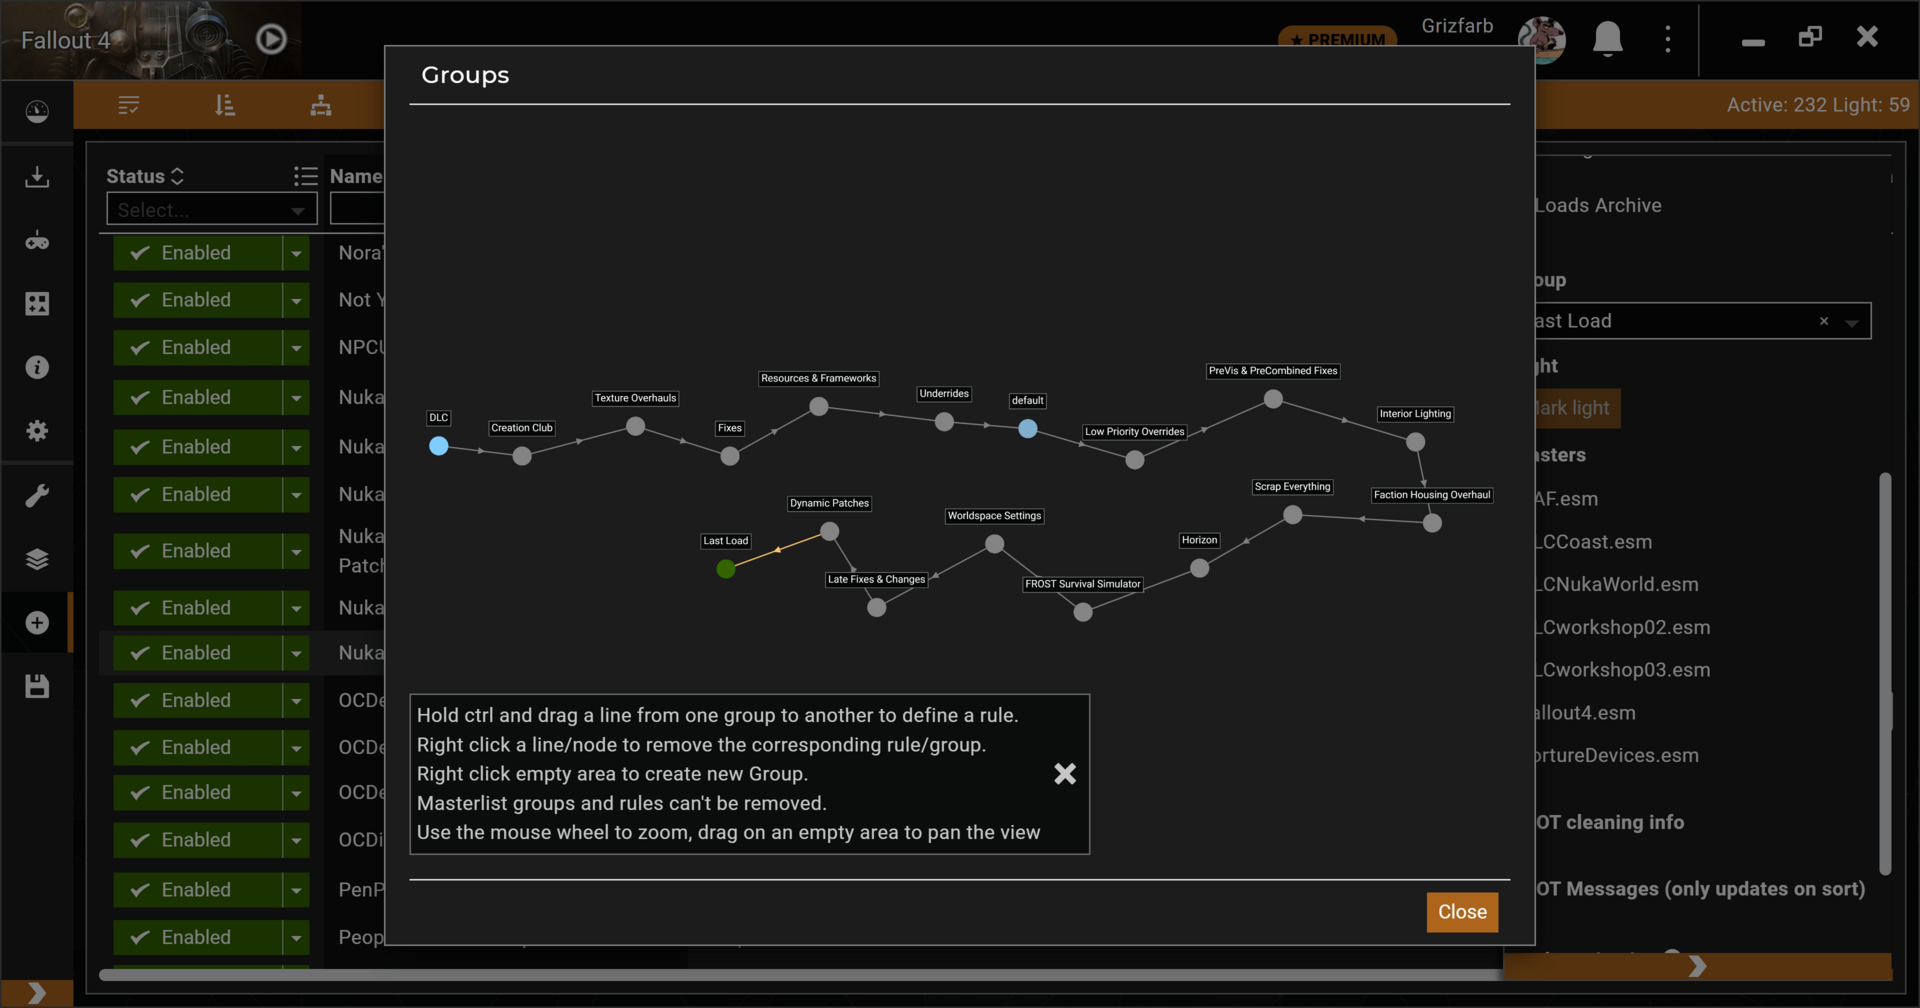The image size is (1920, 1008).
Task: Toggle Enabled status for Not Y row
Action: click(197, 300)
